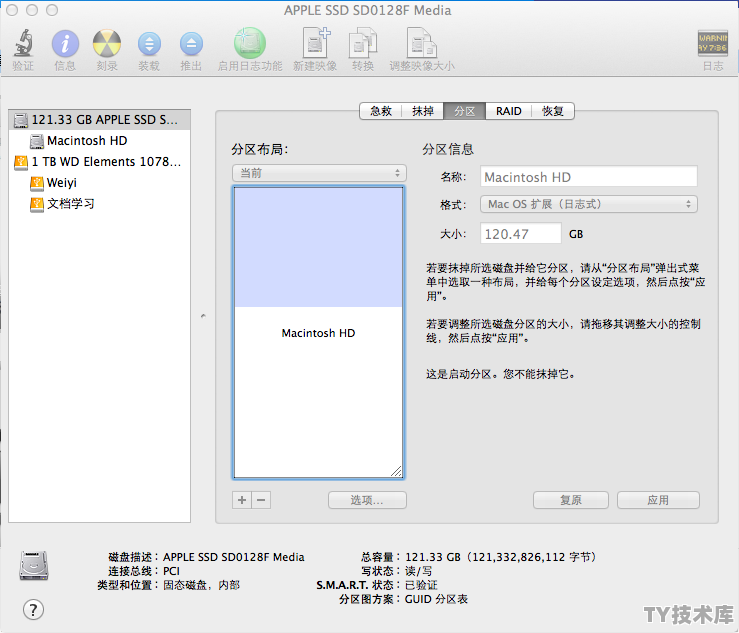
Task: Add a partition with the plus button
Action: (x=242, y=500)
